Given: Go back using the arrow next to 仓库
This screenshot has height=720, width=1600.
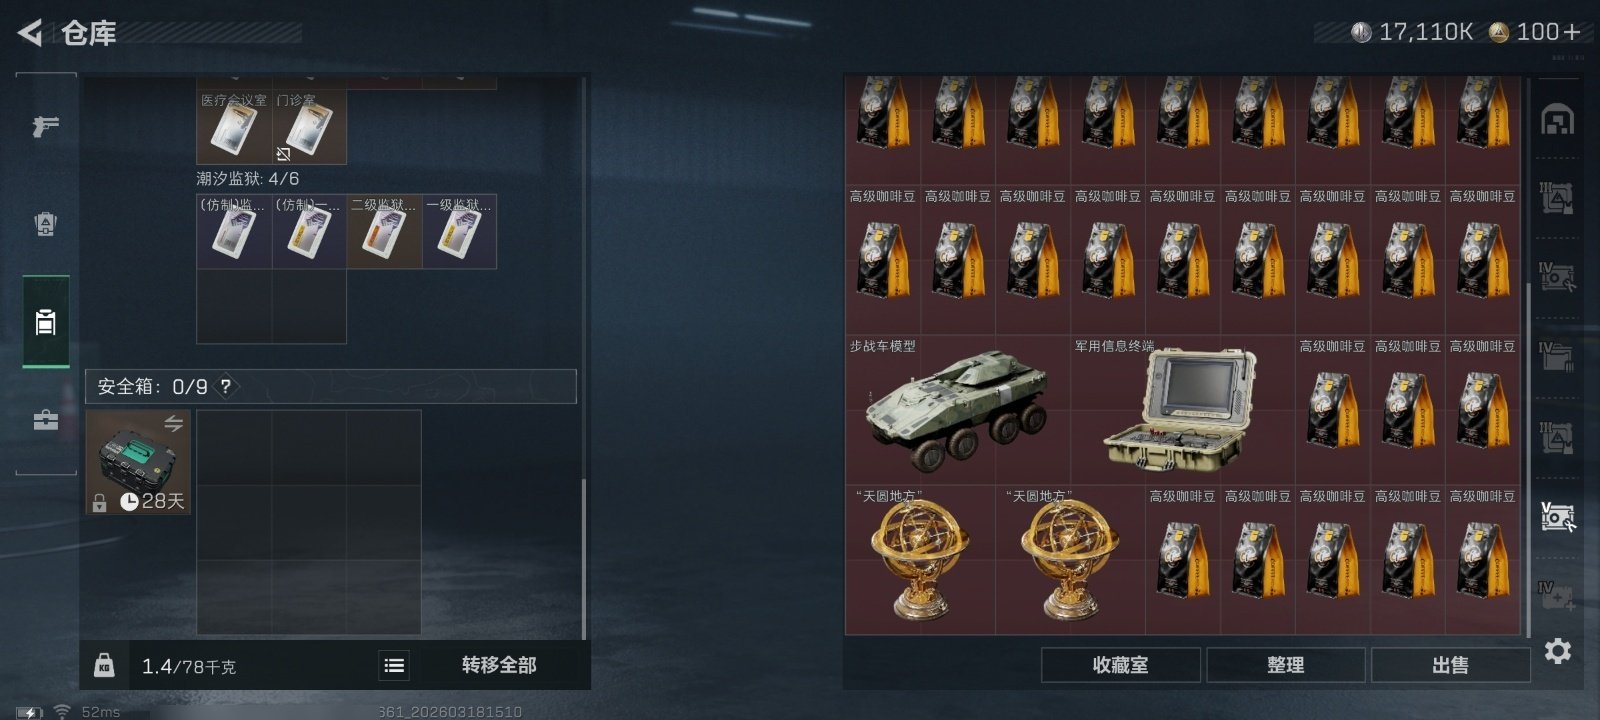Looking at the screenshot, I should click(x=30, y=33).
